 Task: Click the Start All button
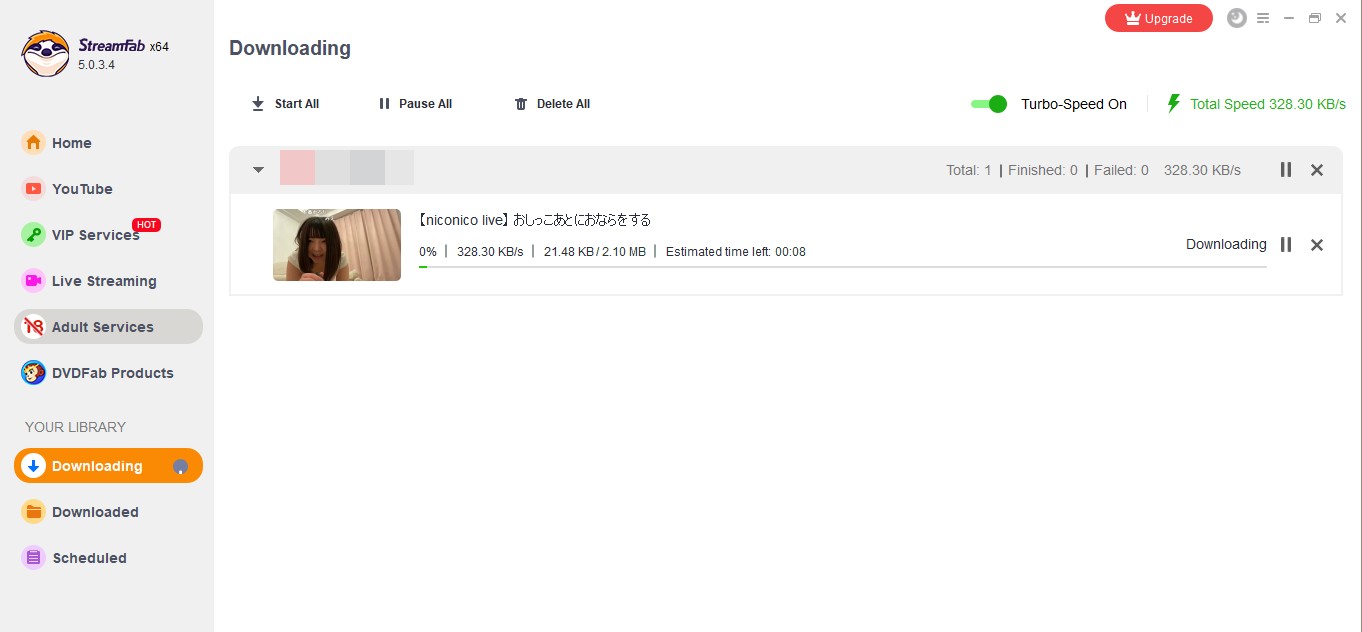(285, 104)
